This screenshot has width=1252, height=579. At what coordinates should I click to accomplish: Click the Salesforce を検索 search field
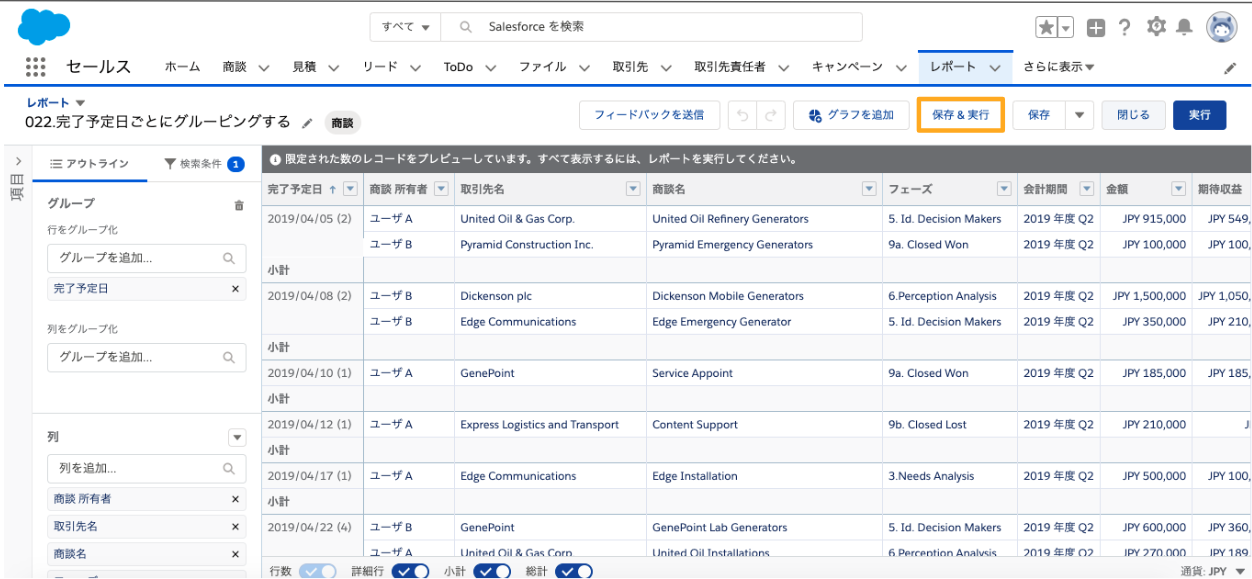[651, 27]
